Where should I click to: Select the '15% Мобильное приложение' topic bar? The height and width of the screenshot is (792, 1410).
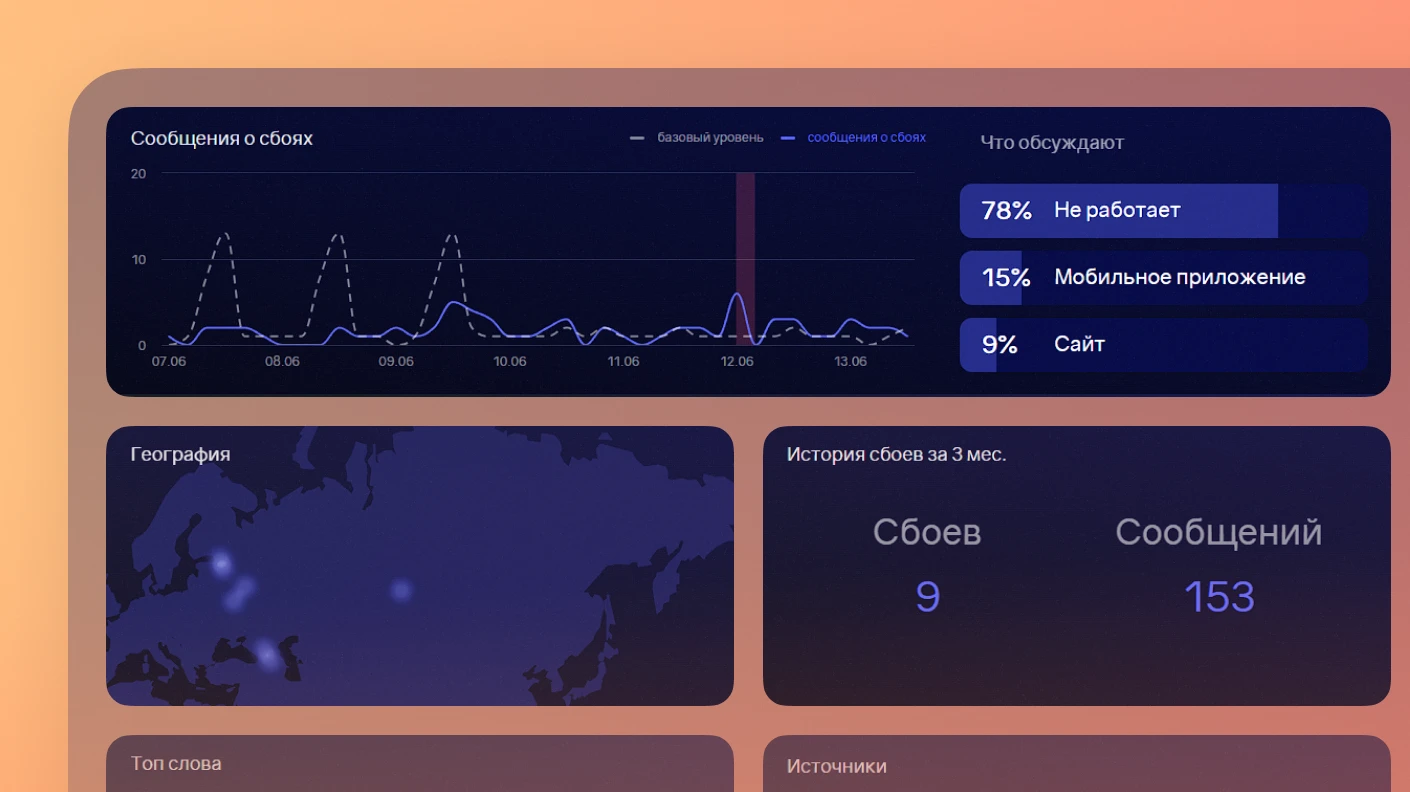click(x=1164, y=278)
